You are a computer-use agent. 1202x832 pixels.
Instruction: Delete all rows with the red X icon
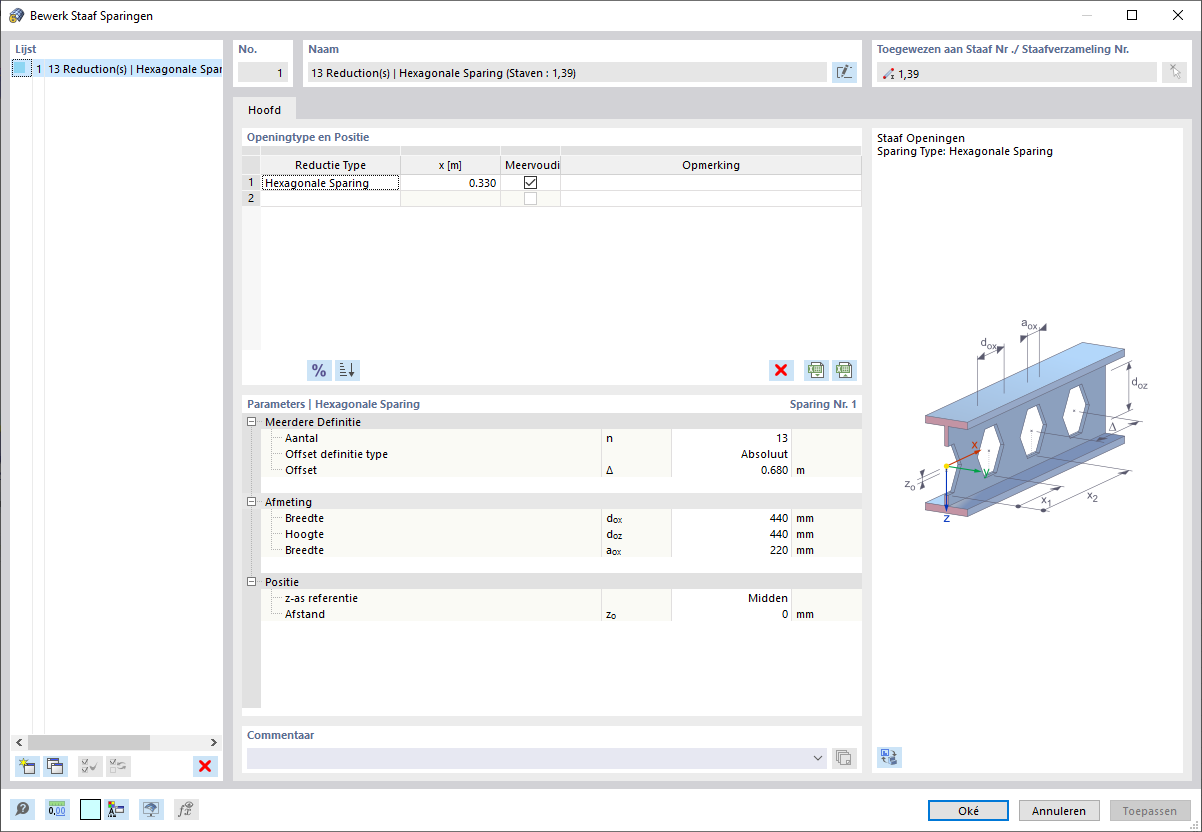(781, 370)
